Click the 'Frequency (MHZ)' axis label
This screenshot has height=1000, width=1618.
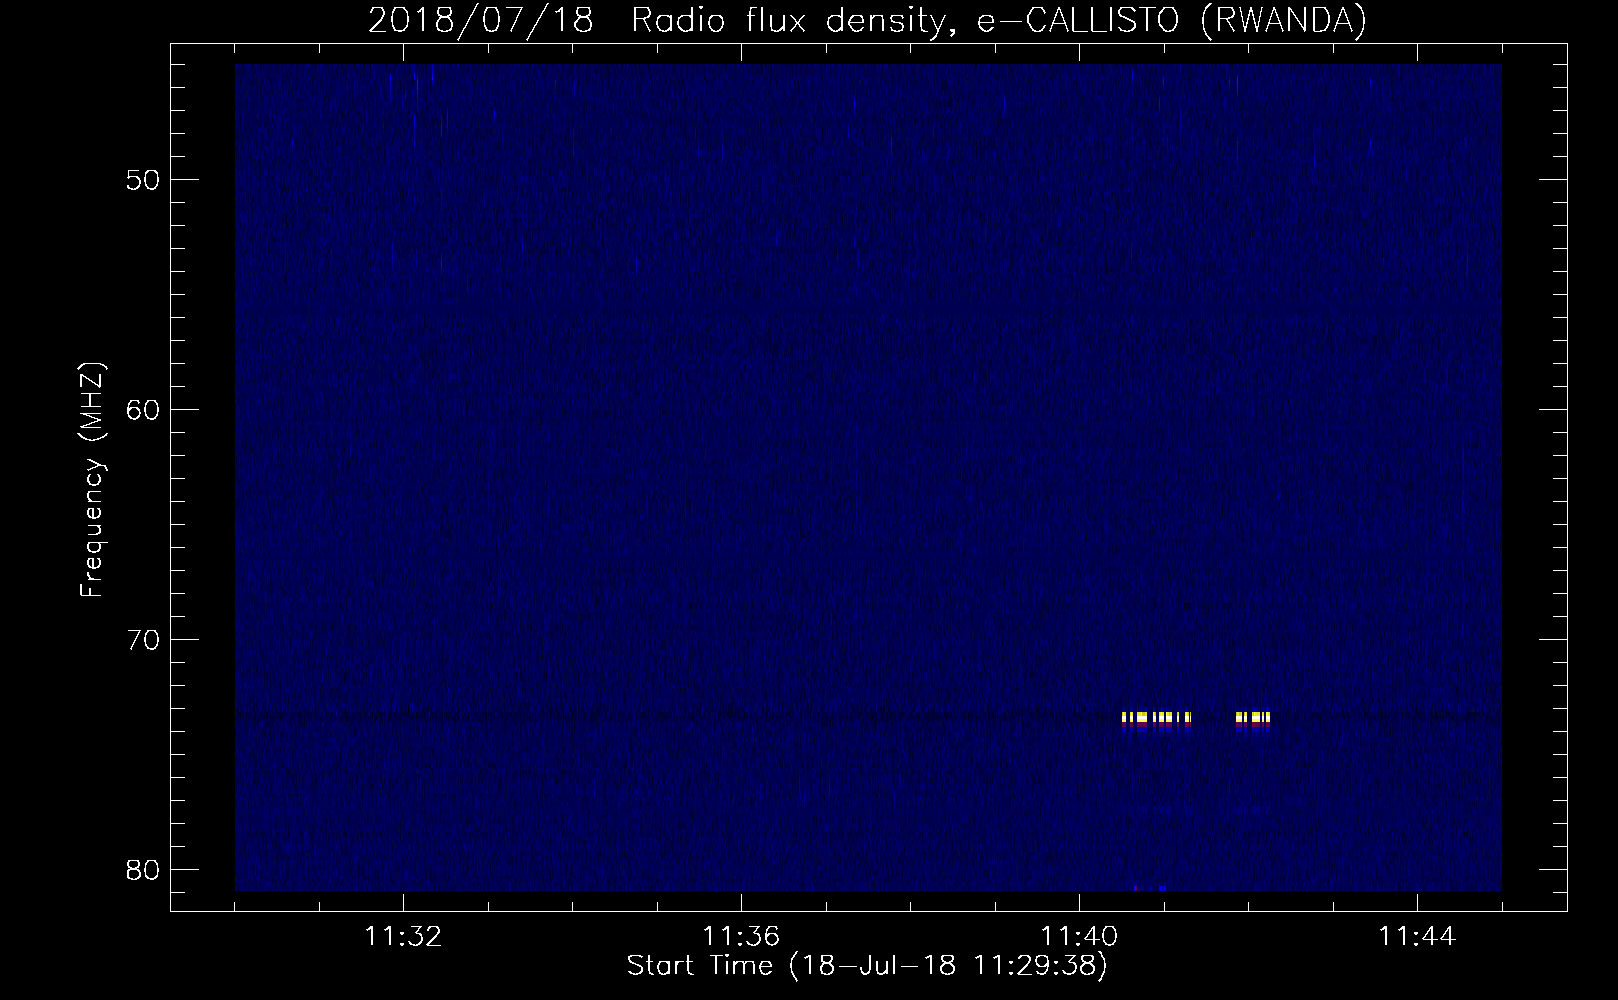click(92, 480)
